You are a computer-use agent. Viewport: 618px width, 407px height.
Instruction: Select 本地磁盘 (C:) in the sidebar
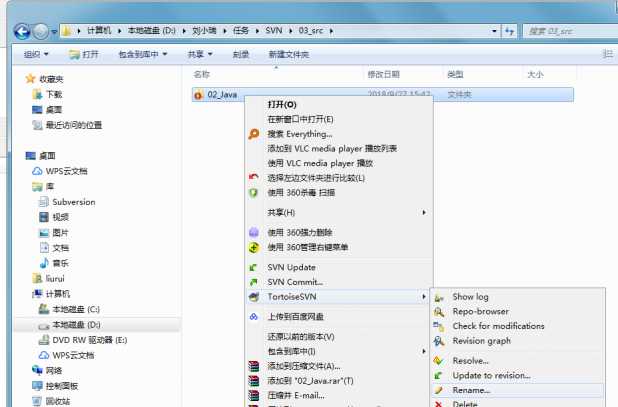(76, 309)
